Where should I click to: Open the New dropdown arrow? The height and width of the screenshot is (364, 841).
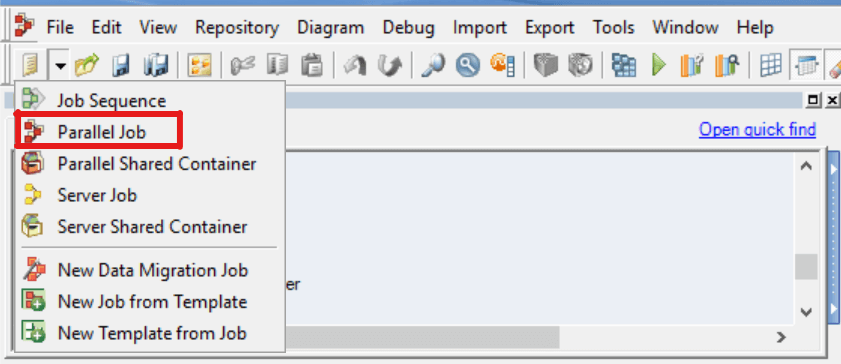coord(61,66)
